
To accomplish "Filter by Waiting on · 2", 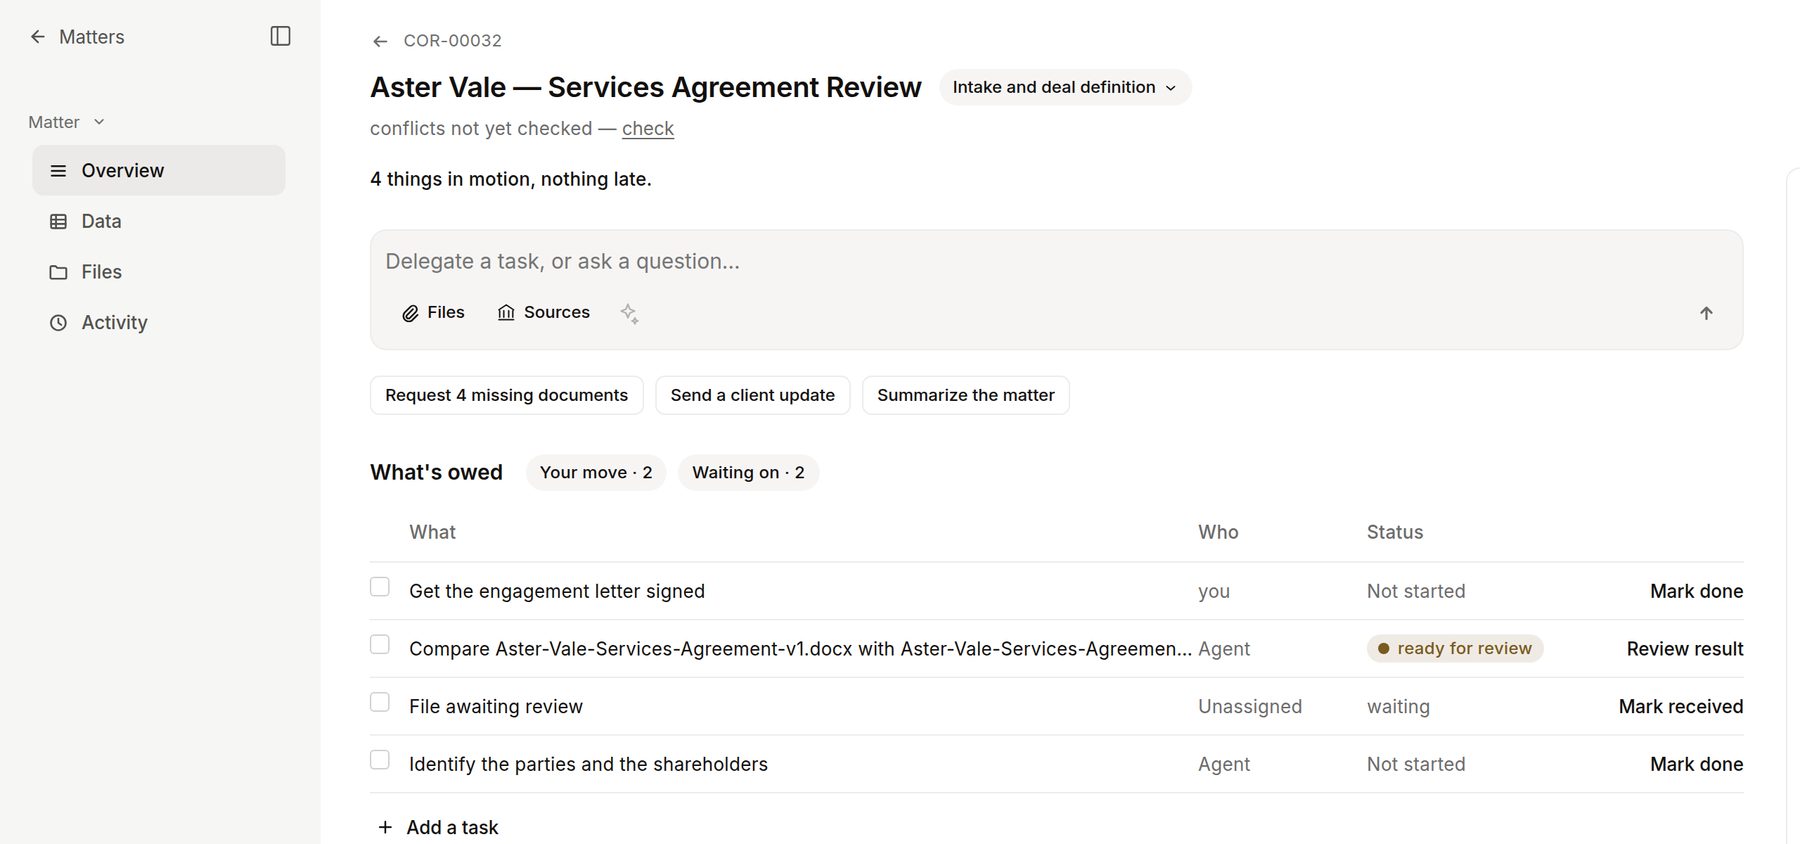I will click(748, 473).
